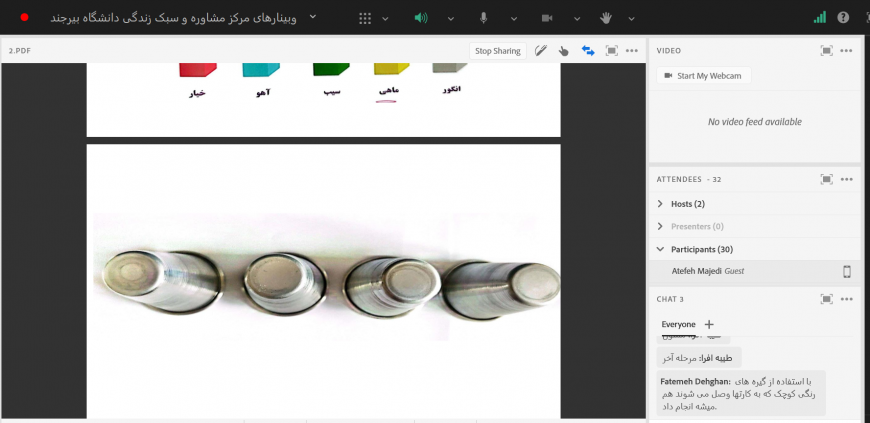Click the word ماهی under the yellow block
The height and width of the screenshot is (423, 870).
point(388,90)
